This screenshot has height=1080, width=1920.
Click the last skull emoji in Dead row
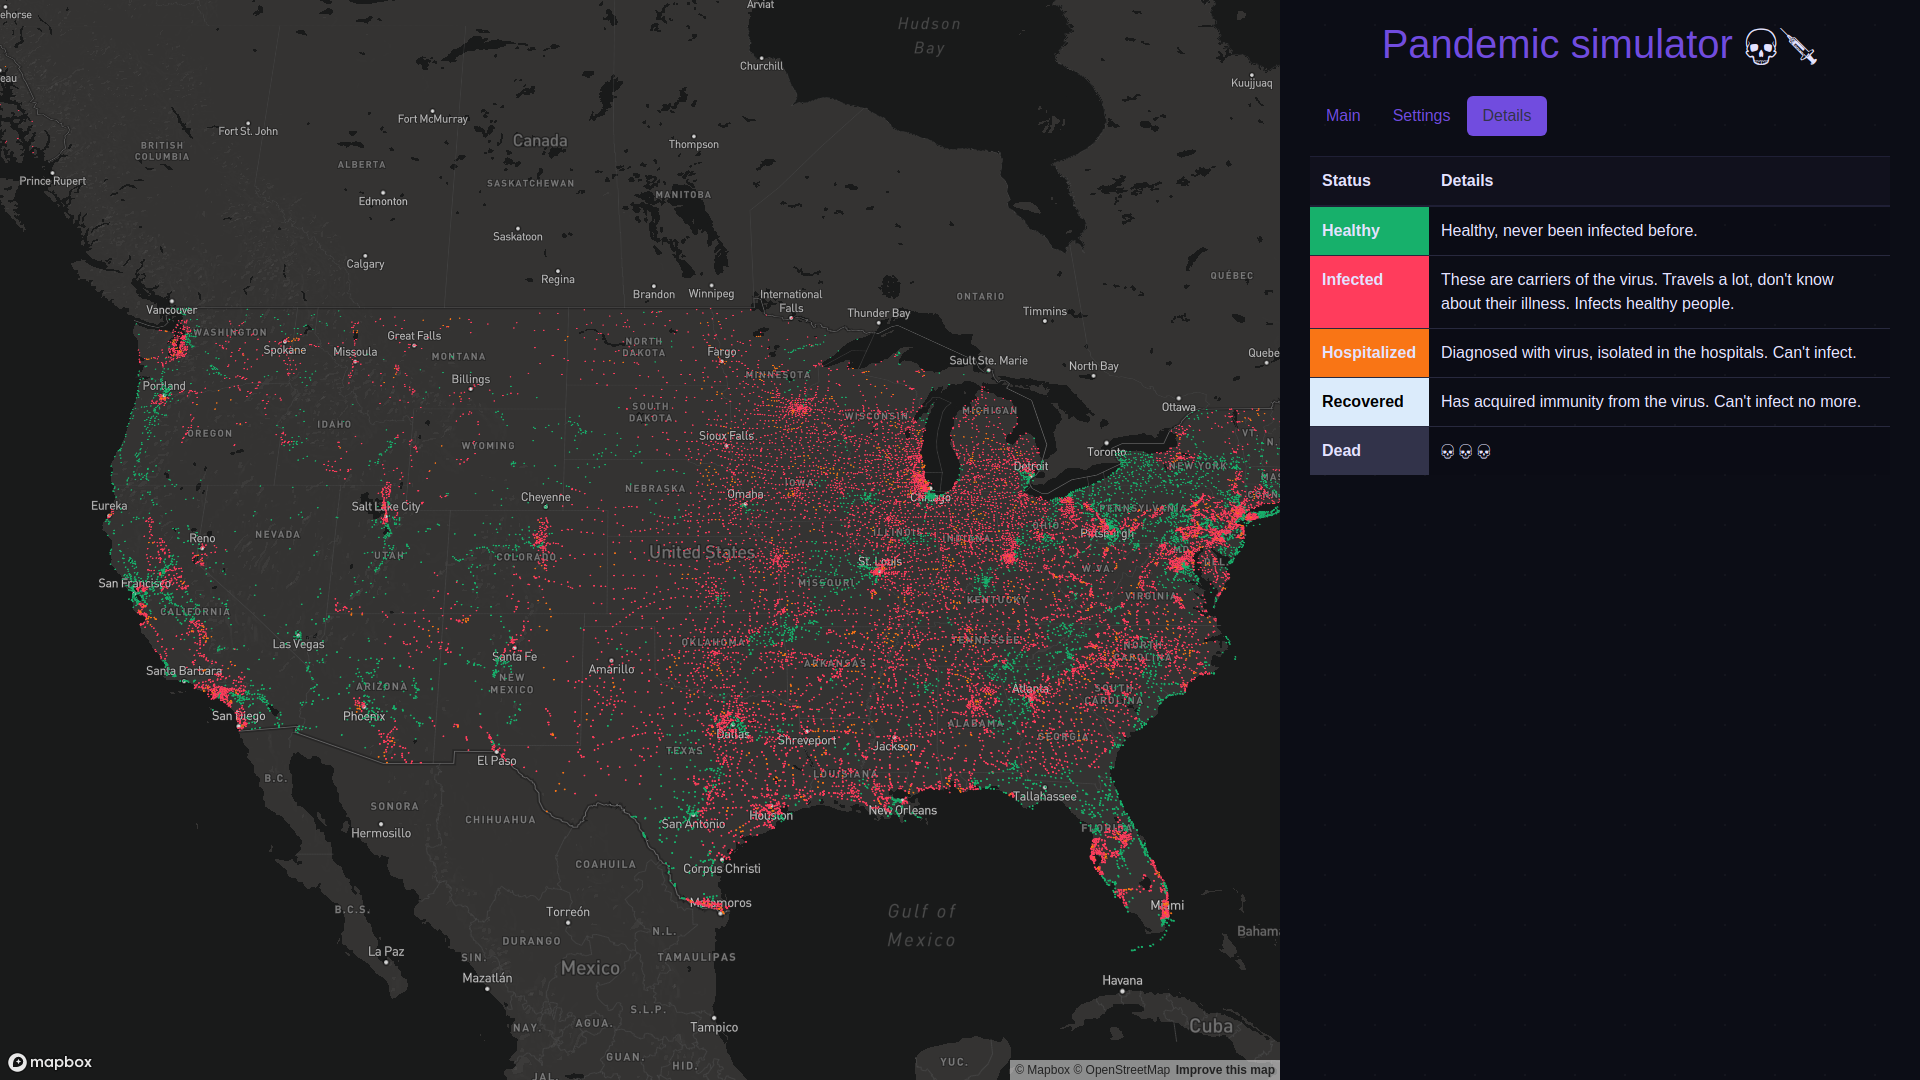tap(1483, 451)
